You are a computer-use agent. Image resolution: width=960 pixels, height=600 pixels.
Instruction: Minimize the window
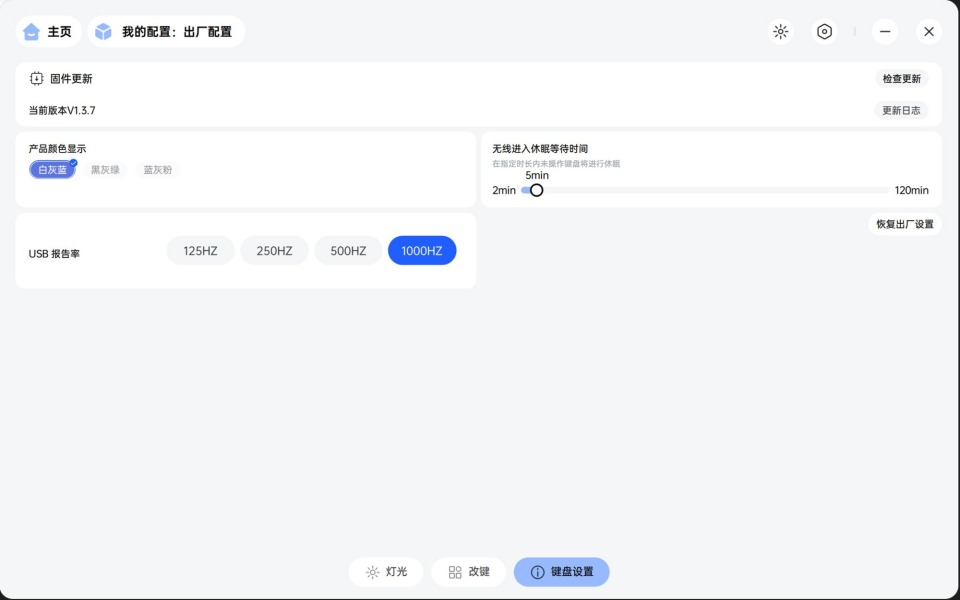885,32
